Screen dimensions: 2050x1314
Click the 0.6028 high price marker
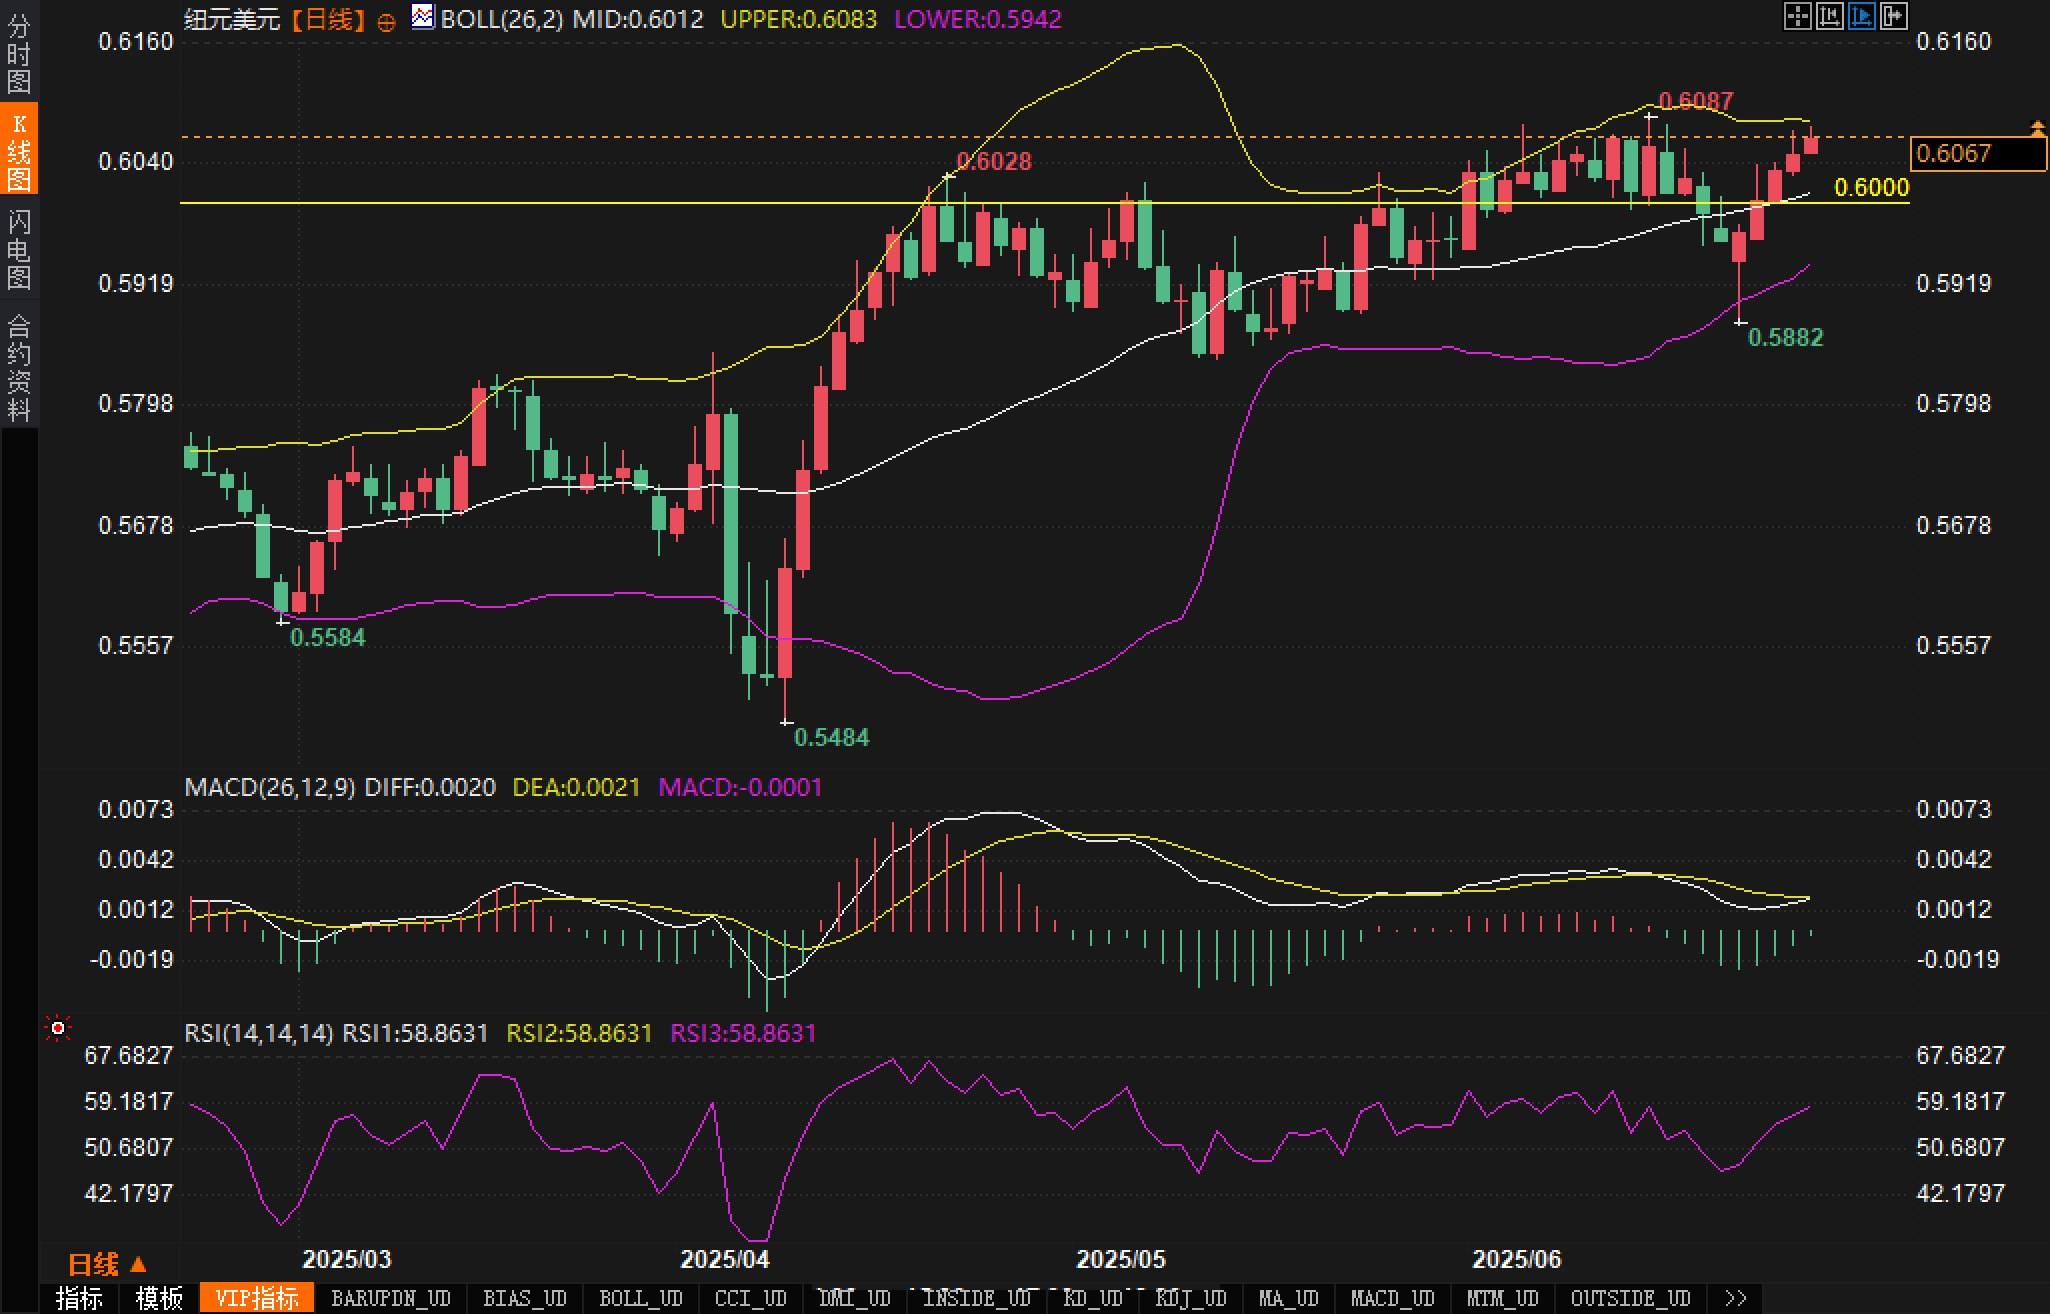pyautogui.click(x=994, y=161)
